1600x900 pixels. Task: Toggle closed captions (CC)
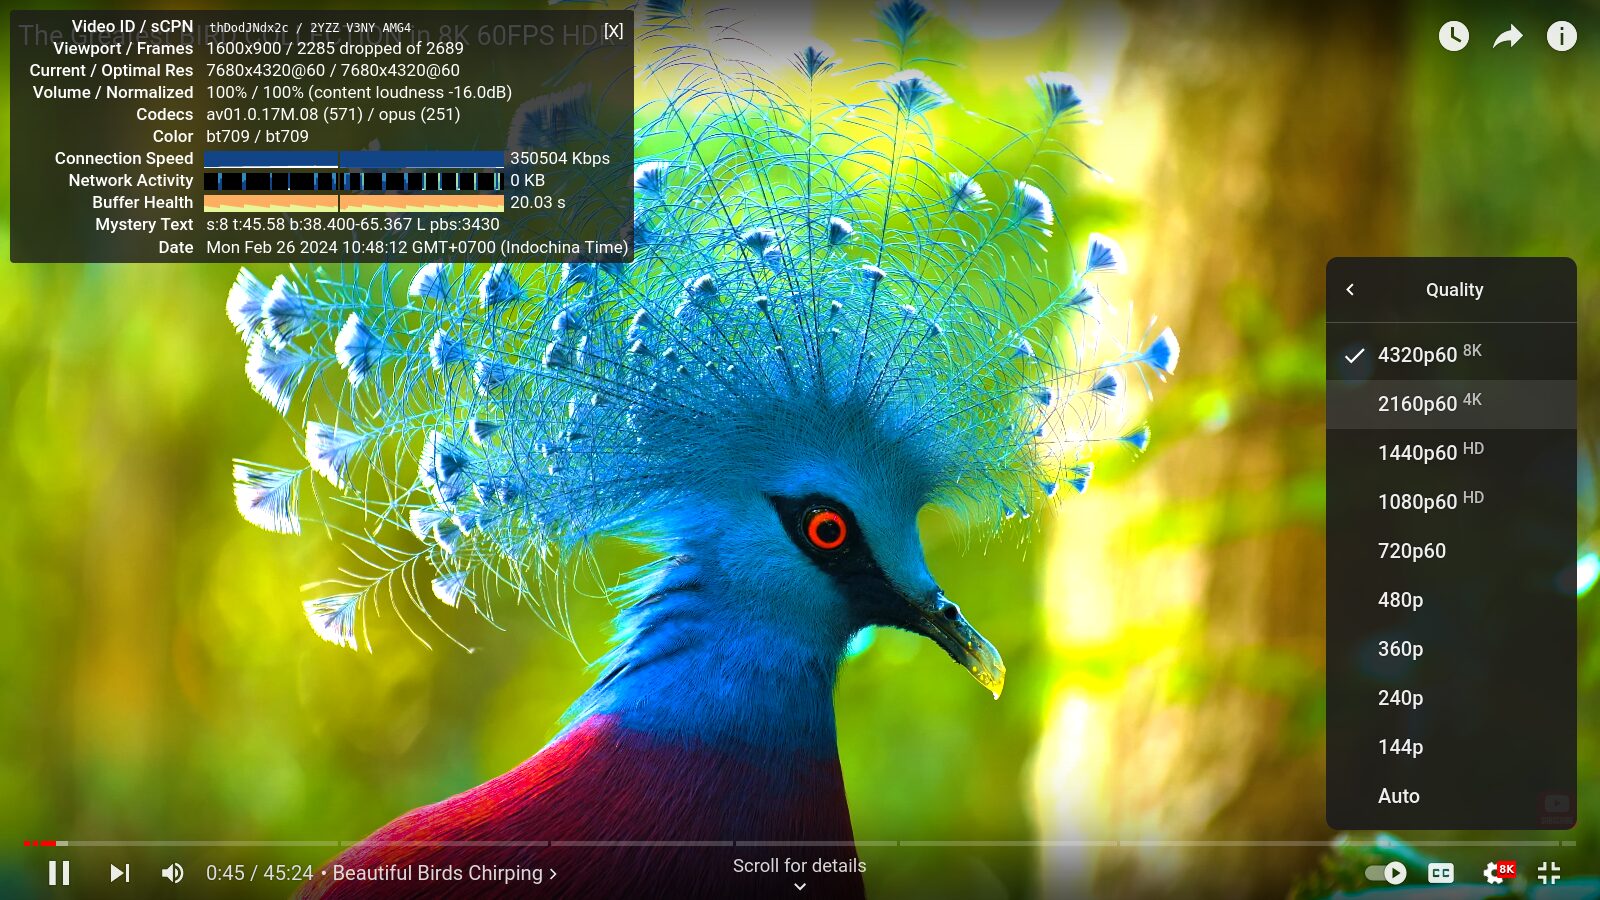pyautogui.click(x=1441, y=873)
